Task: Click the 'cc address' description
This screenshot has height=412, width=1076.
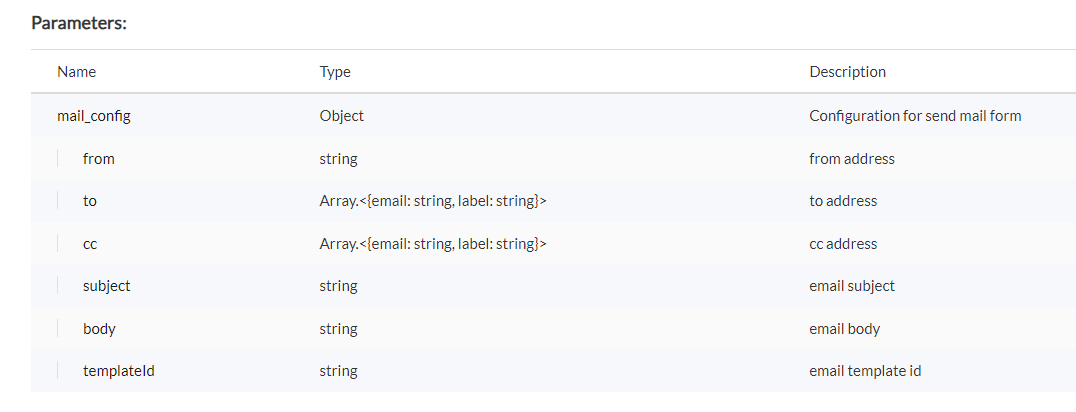Action: coord(843,244)
